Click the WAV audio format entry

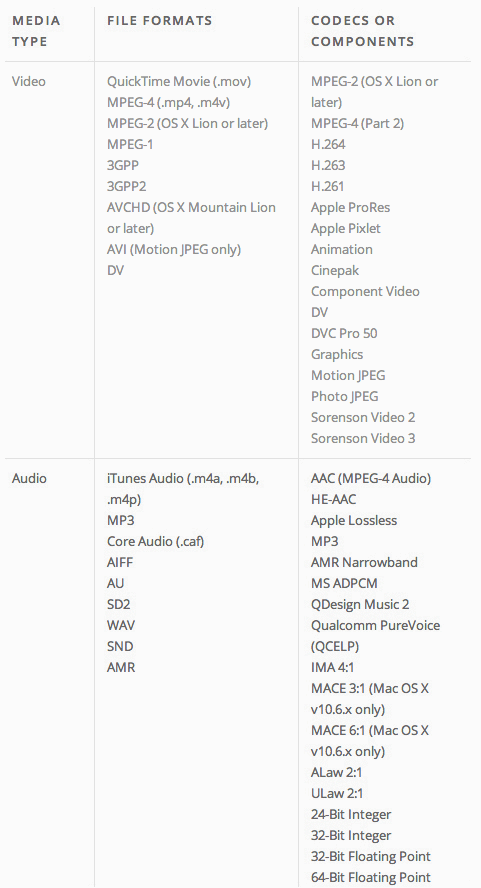(x=121, y=625)
